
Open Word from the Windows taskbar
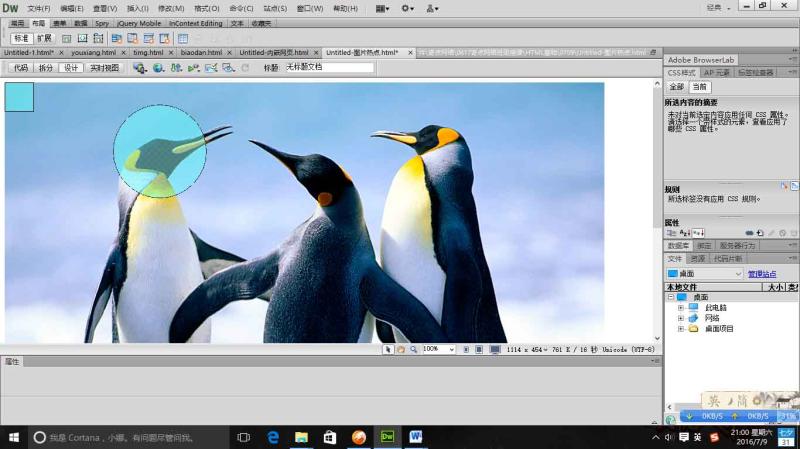point(416,437)
